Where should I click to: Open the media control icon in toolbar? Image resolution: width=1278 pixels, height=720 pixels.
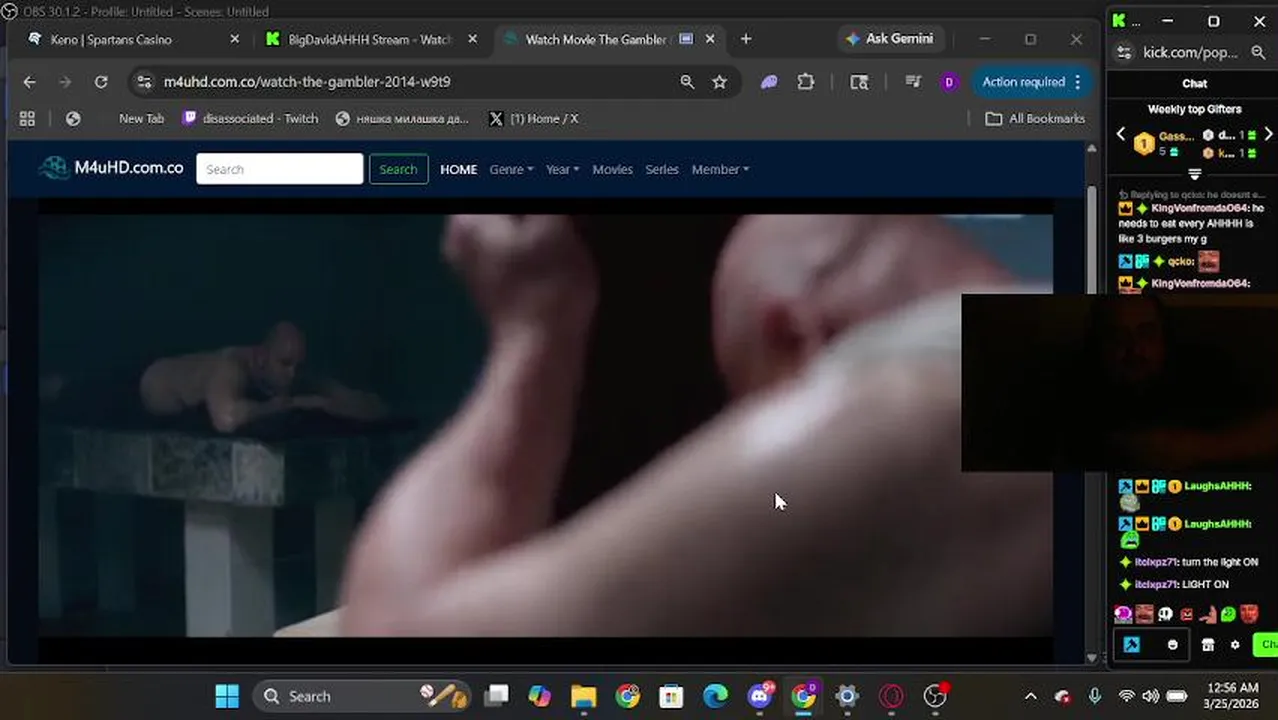[x=912, y=82]
